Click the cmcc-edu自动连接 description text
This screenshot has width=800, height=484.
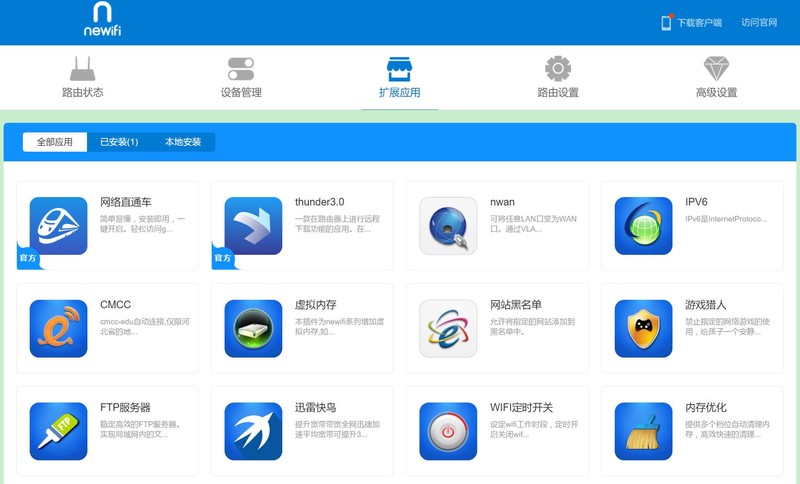[x=144, y=326]
